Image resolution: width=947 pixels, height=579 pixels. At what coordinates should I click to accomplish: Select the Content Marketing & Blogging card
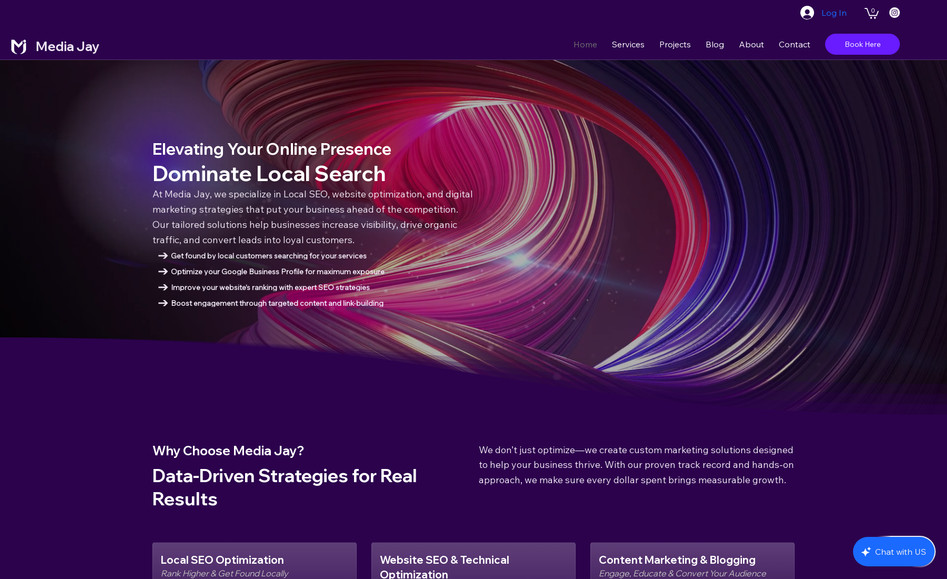coord(692,561)
